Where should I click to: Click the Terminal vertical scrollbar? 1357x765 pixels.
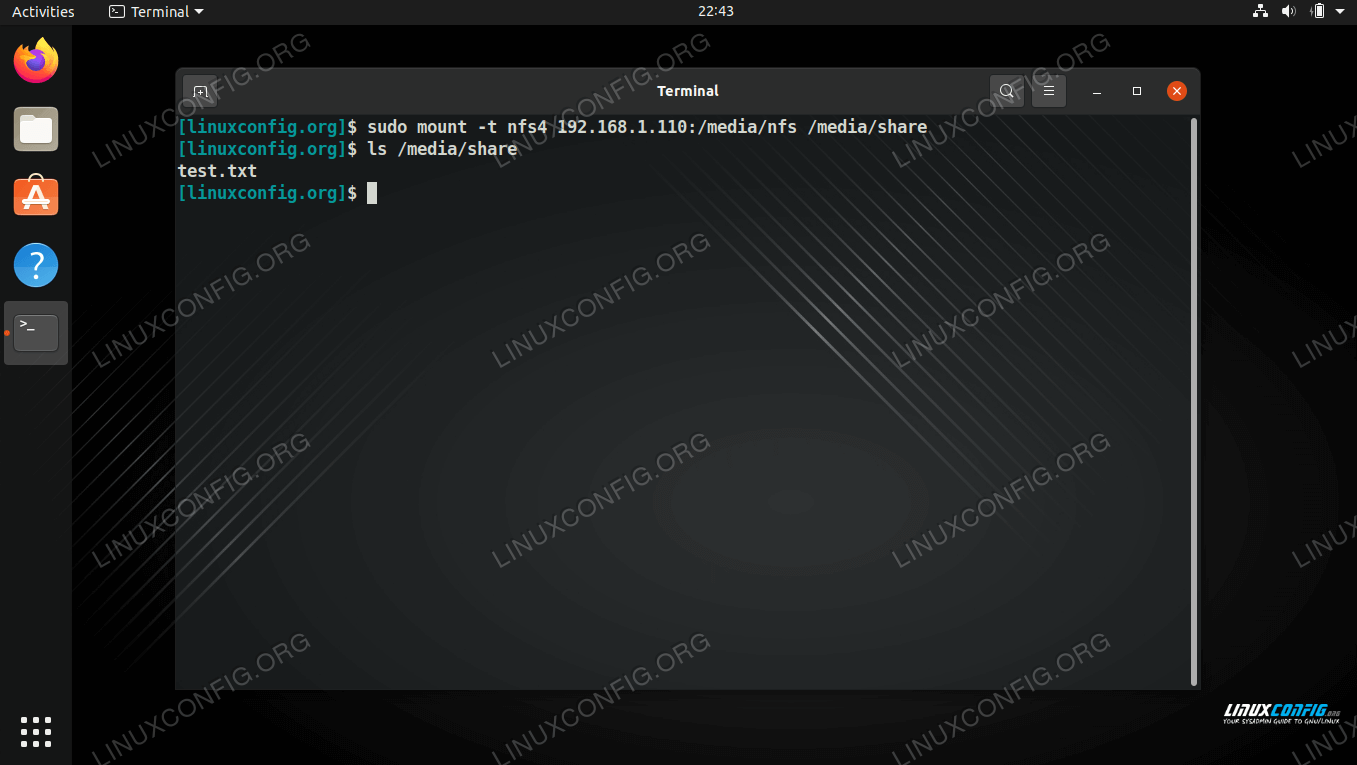coord(1193,400)
